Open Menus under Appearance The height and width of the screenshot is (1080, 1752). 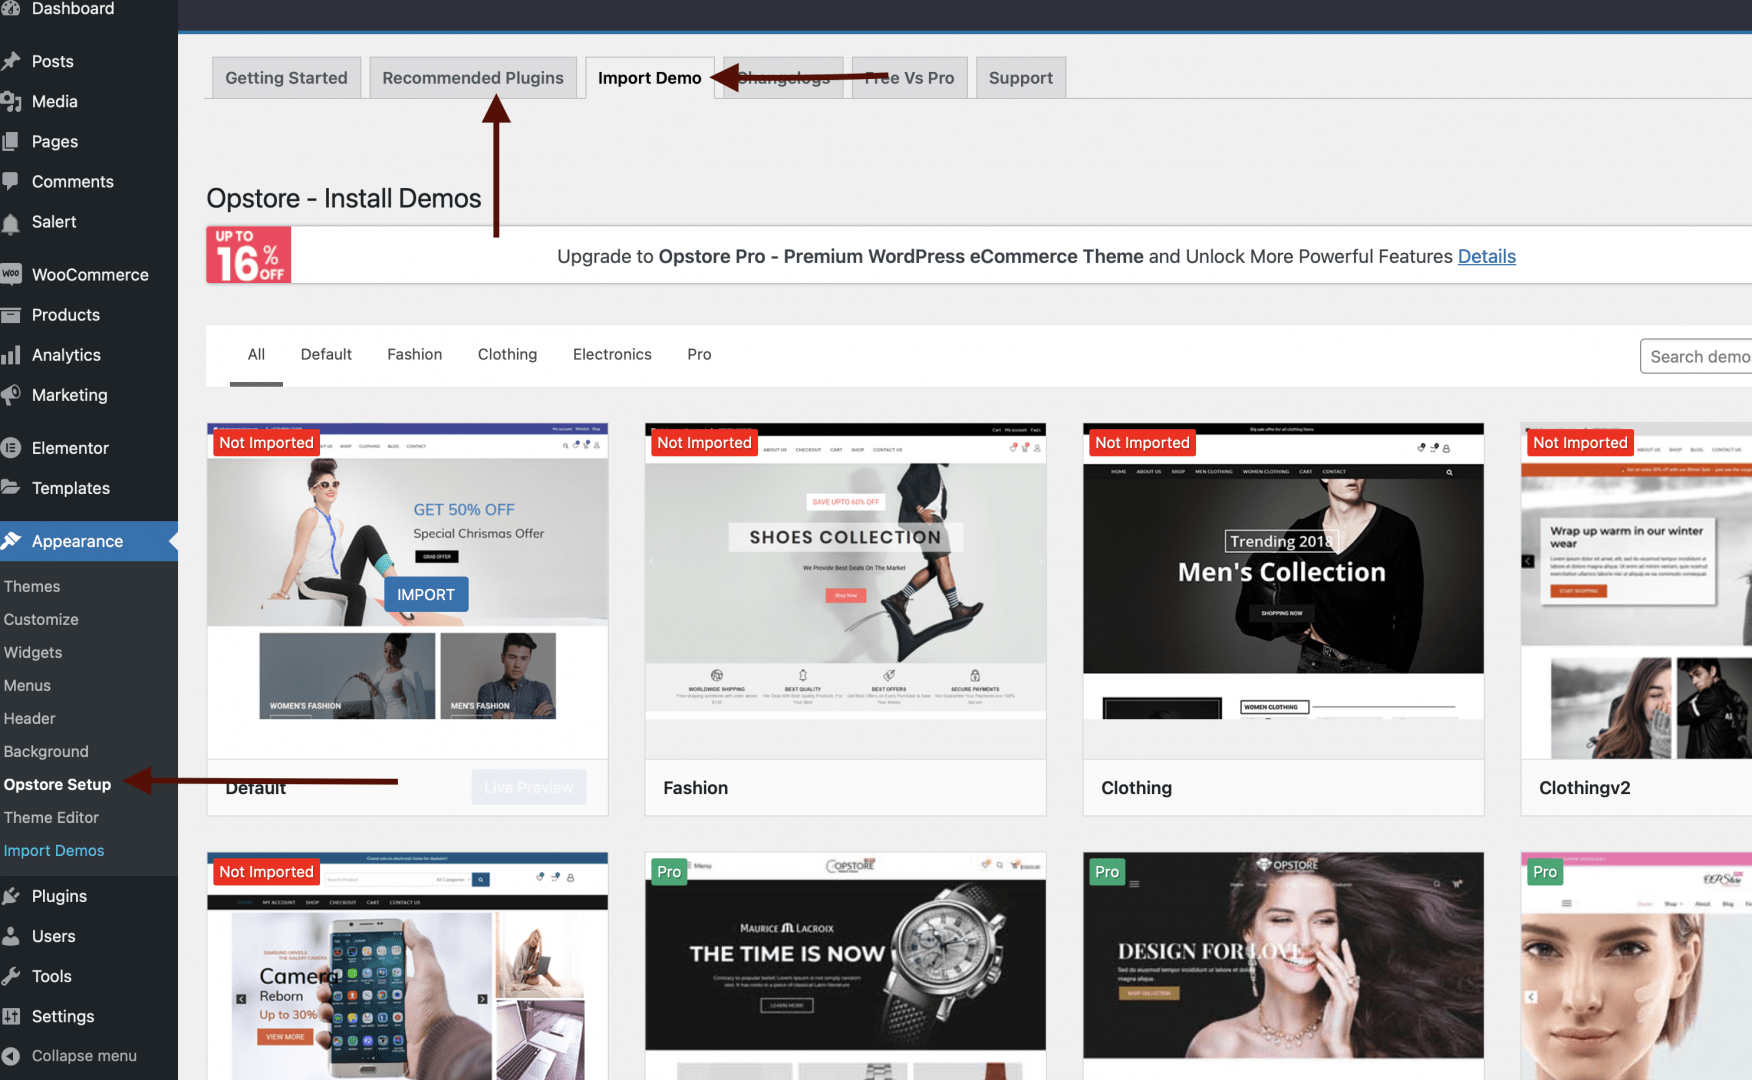click(x=27, y=685)
